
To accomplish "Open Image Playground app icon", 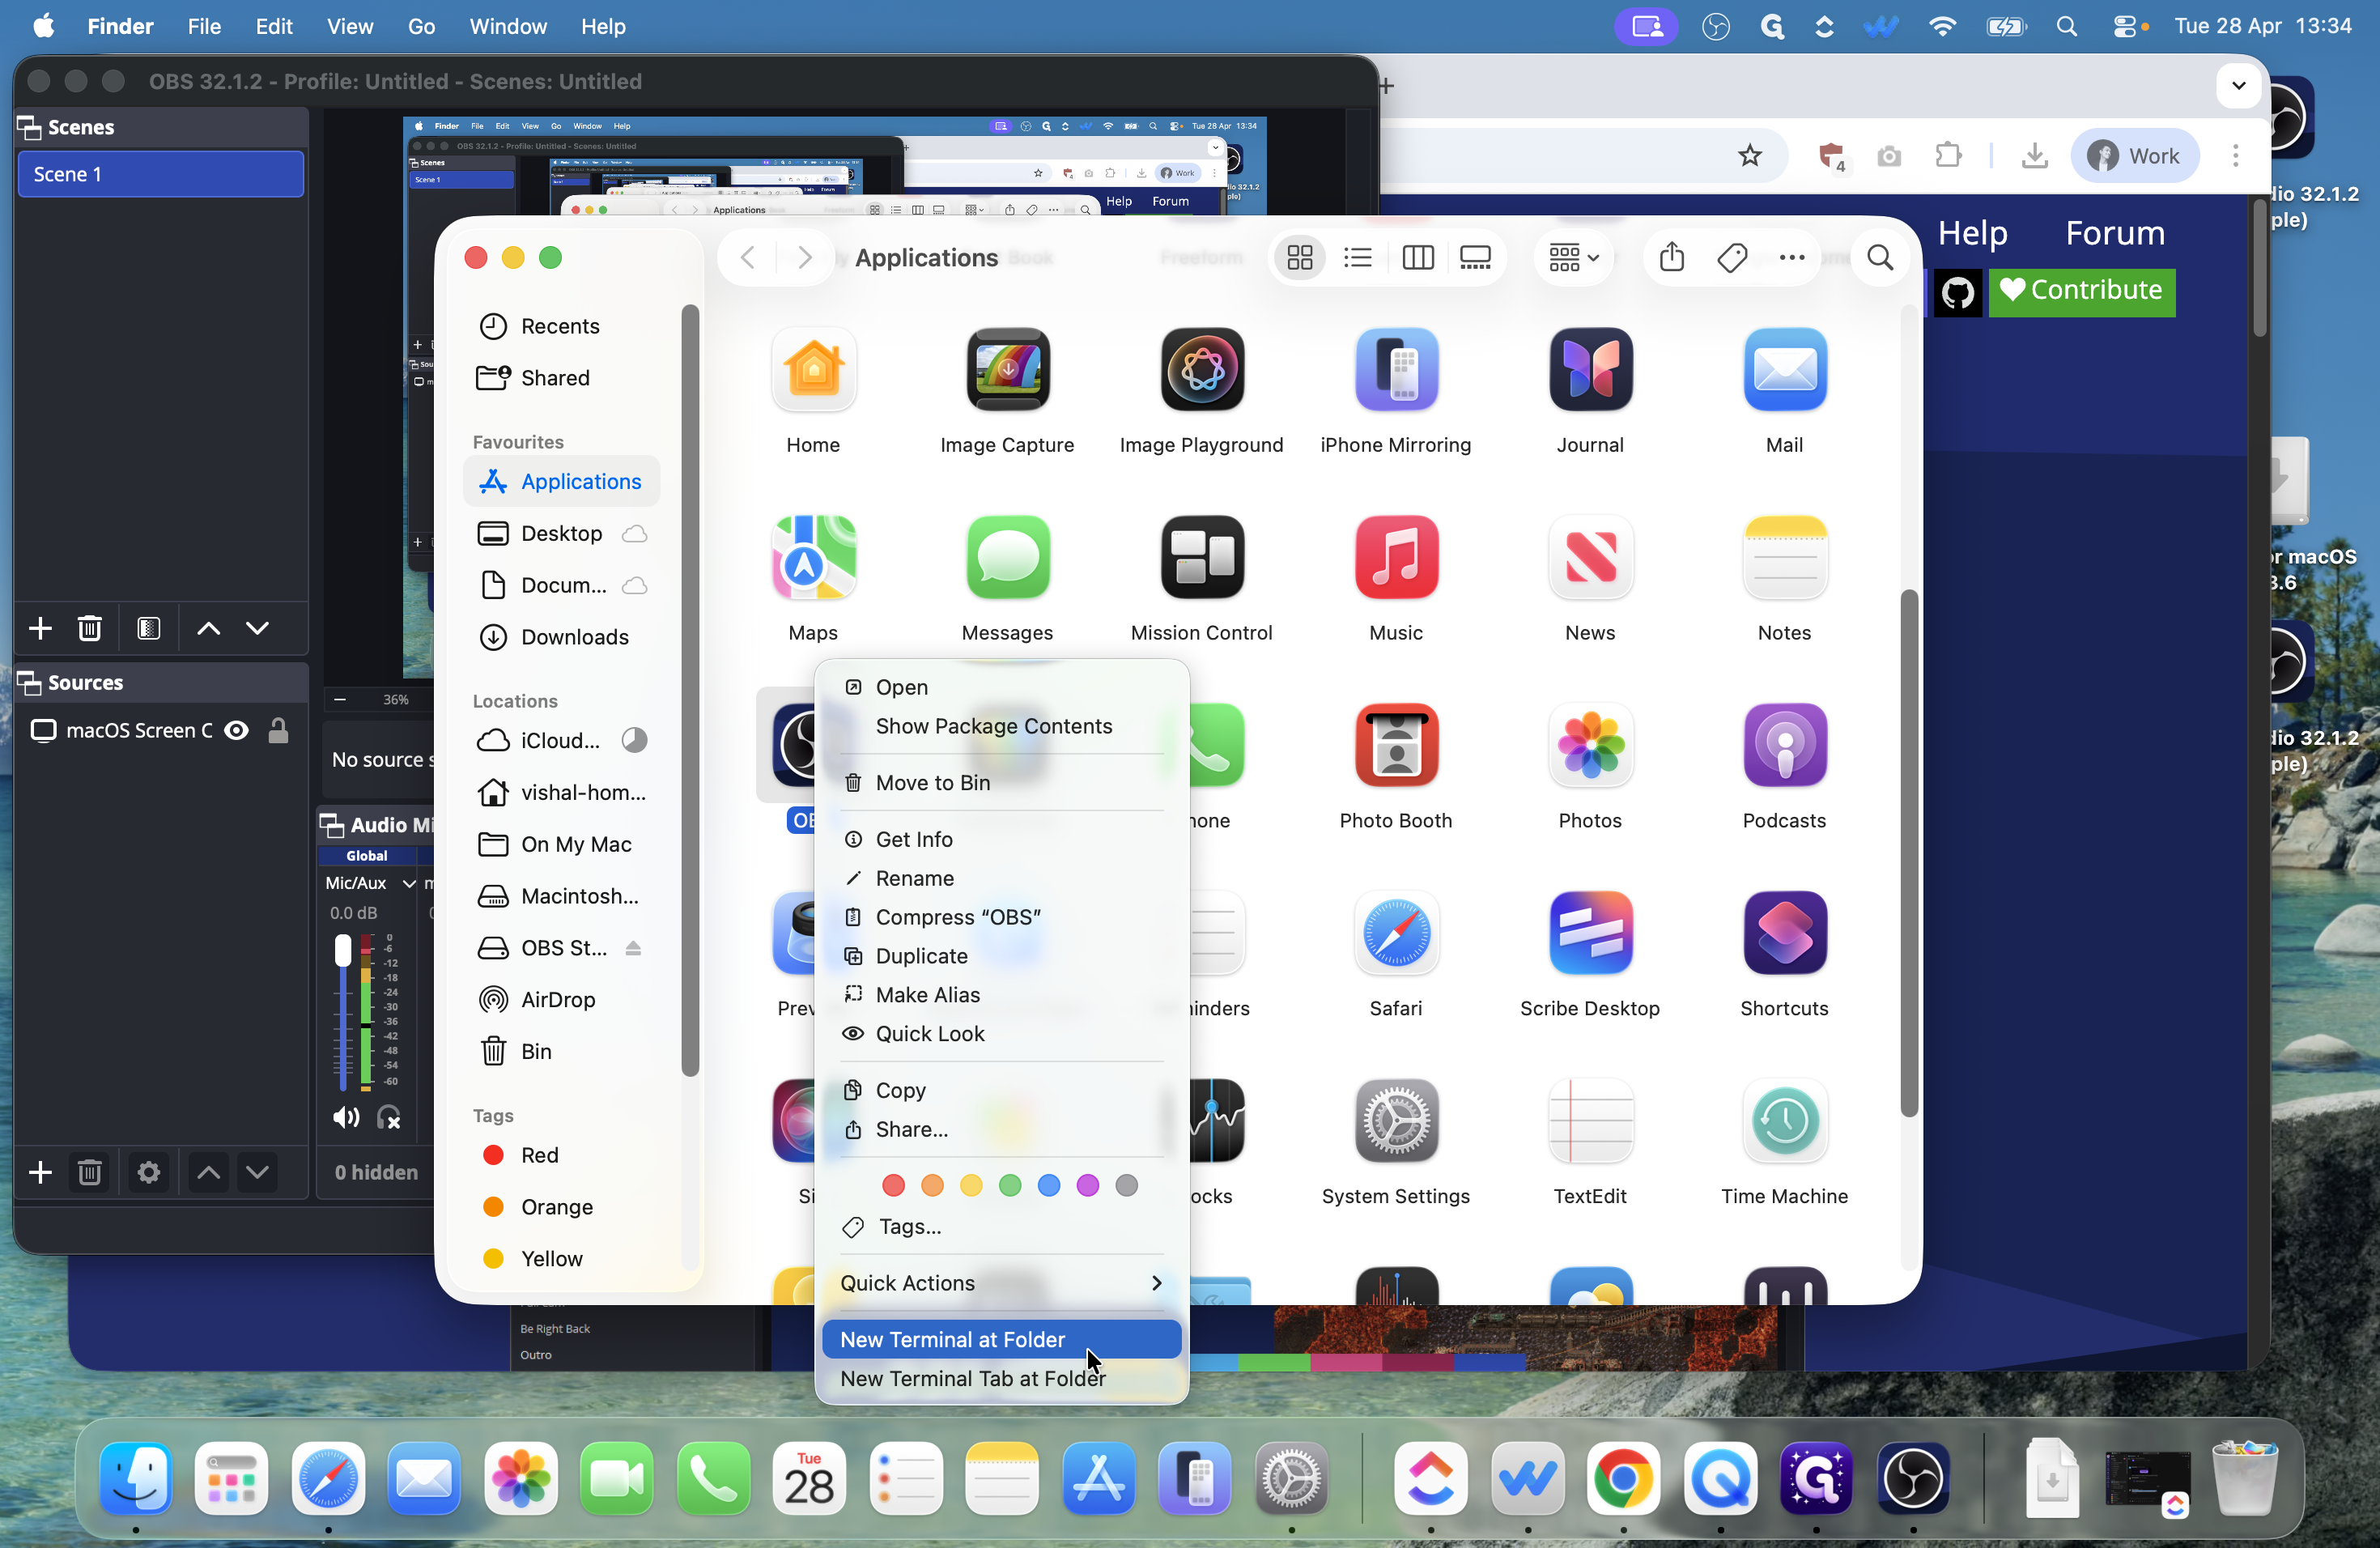I will 1201,369.
